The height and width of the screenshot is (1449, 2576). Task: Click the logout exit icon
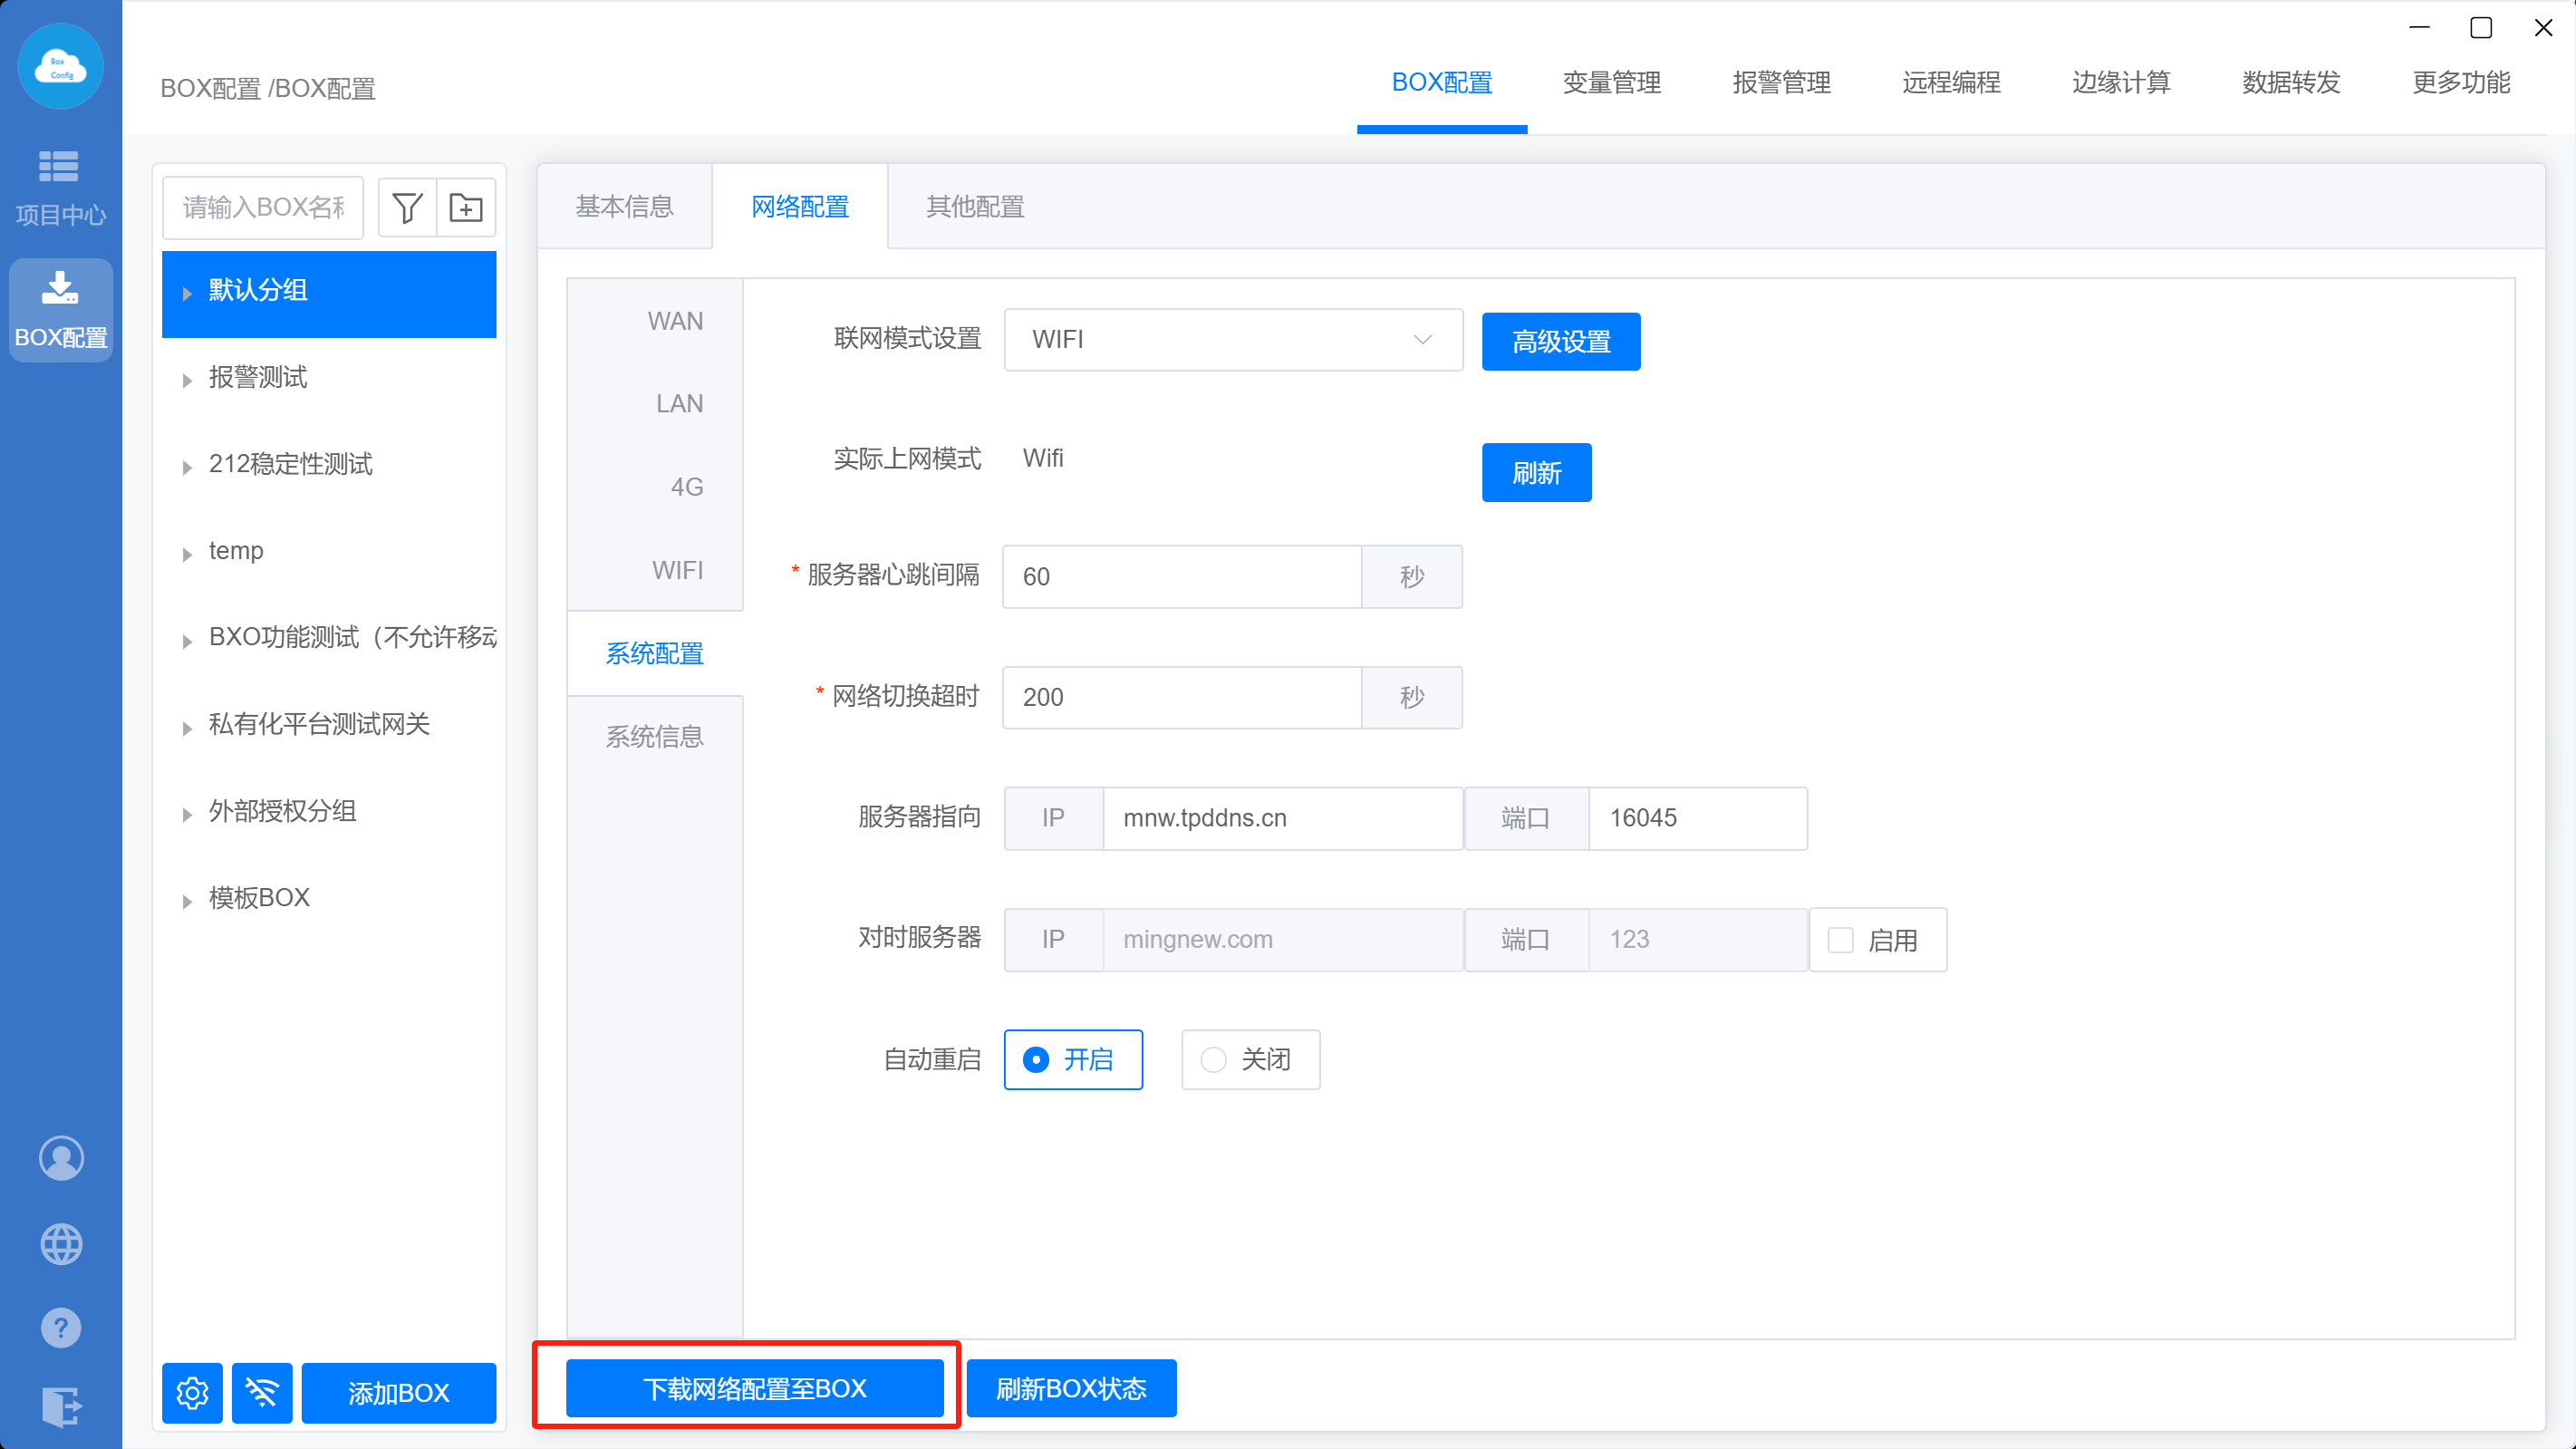(61, 1407)
